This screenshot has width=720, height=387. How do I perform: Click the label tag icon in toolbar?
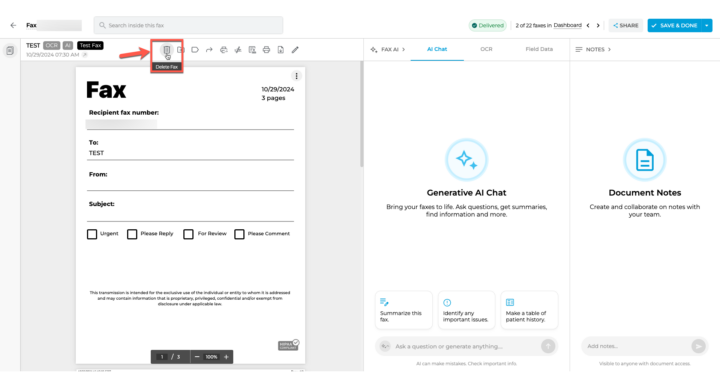[195, 50]
